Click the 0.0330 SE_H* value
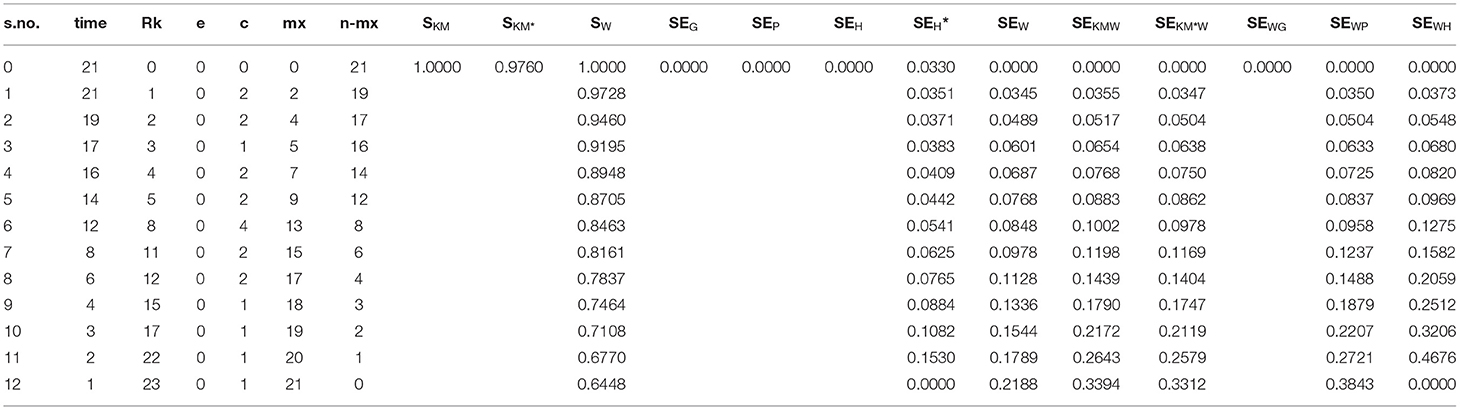This screenshot has height=410, width=1460. 931,68
